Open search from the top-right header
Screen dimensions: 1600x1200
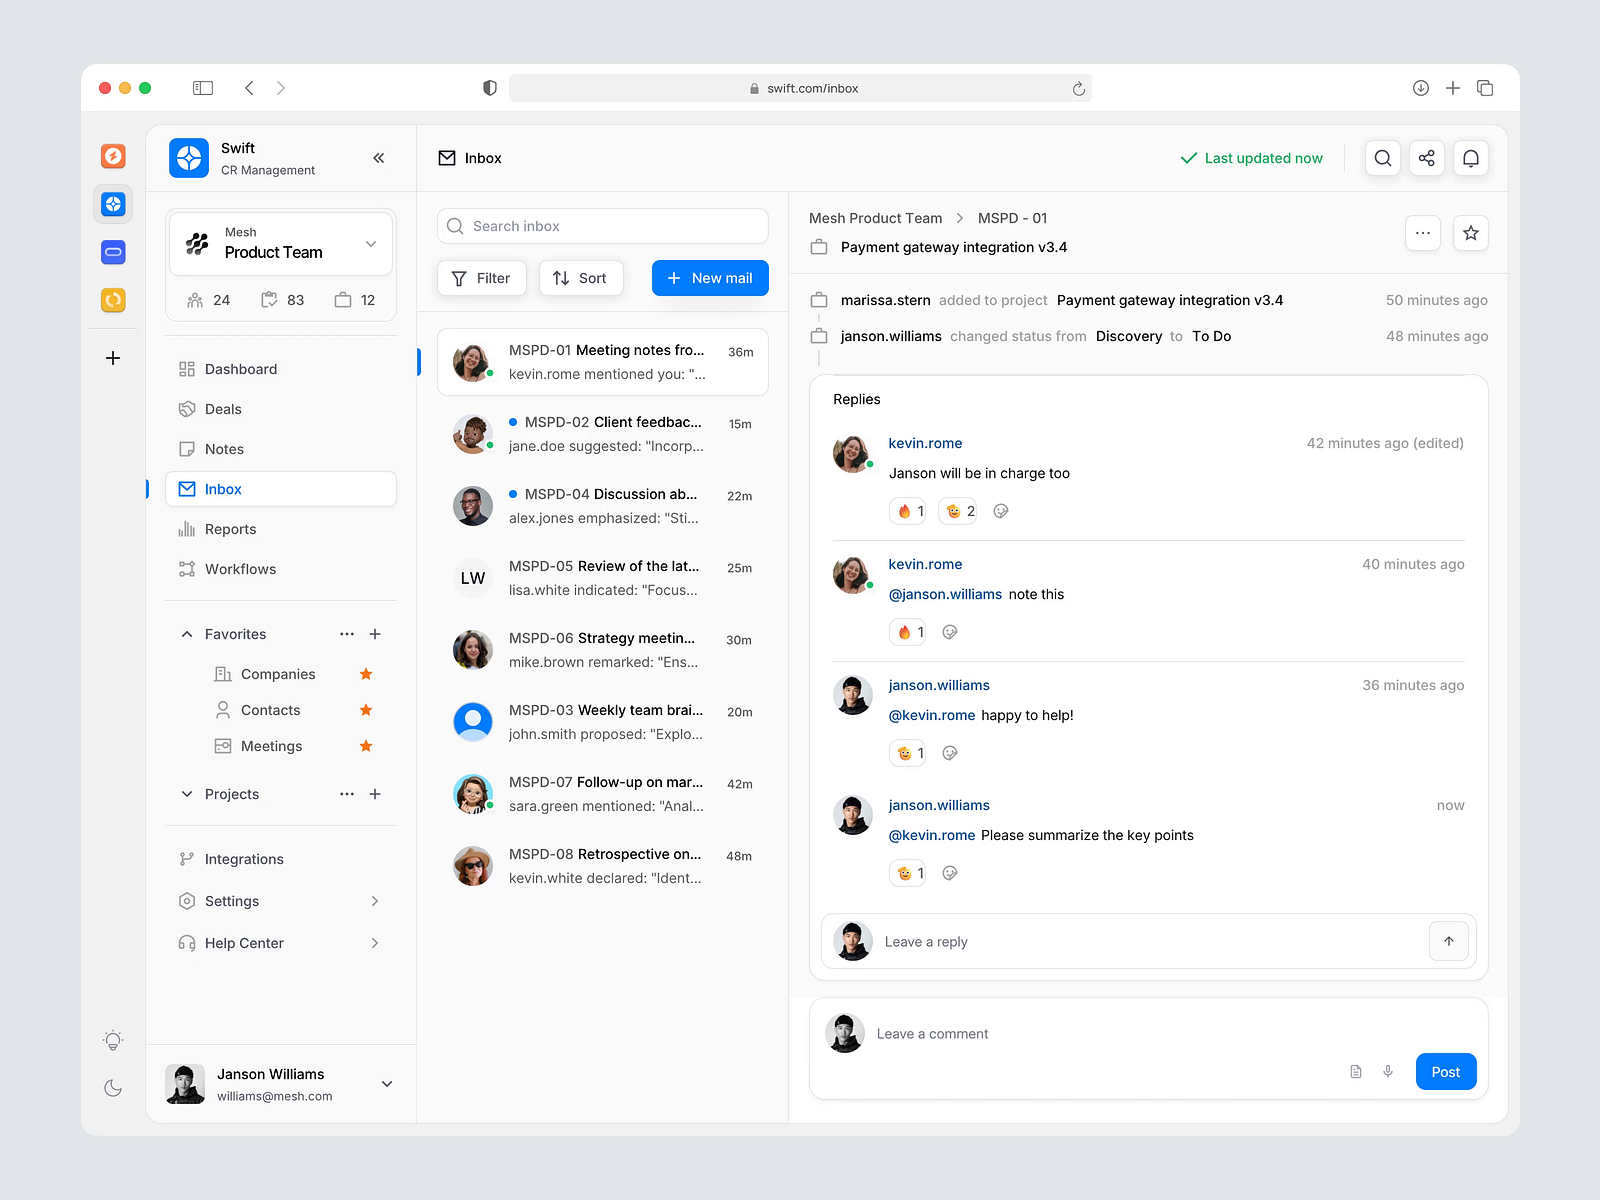pyautogui.click(x=1382, y=158)
